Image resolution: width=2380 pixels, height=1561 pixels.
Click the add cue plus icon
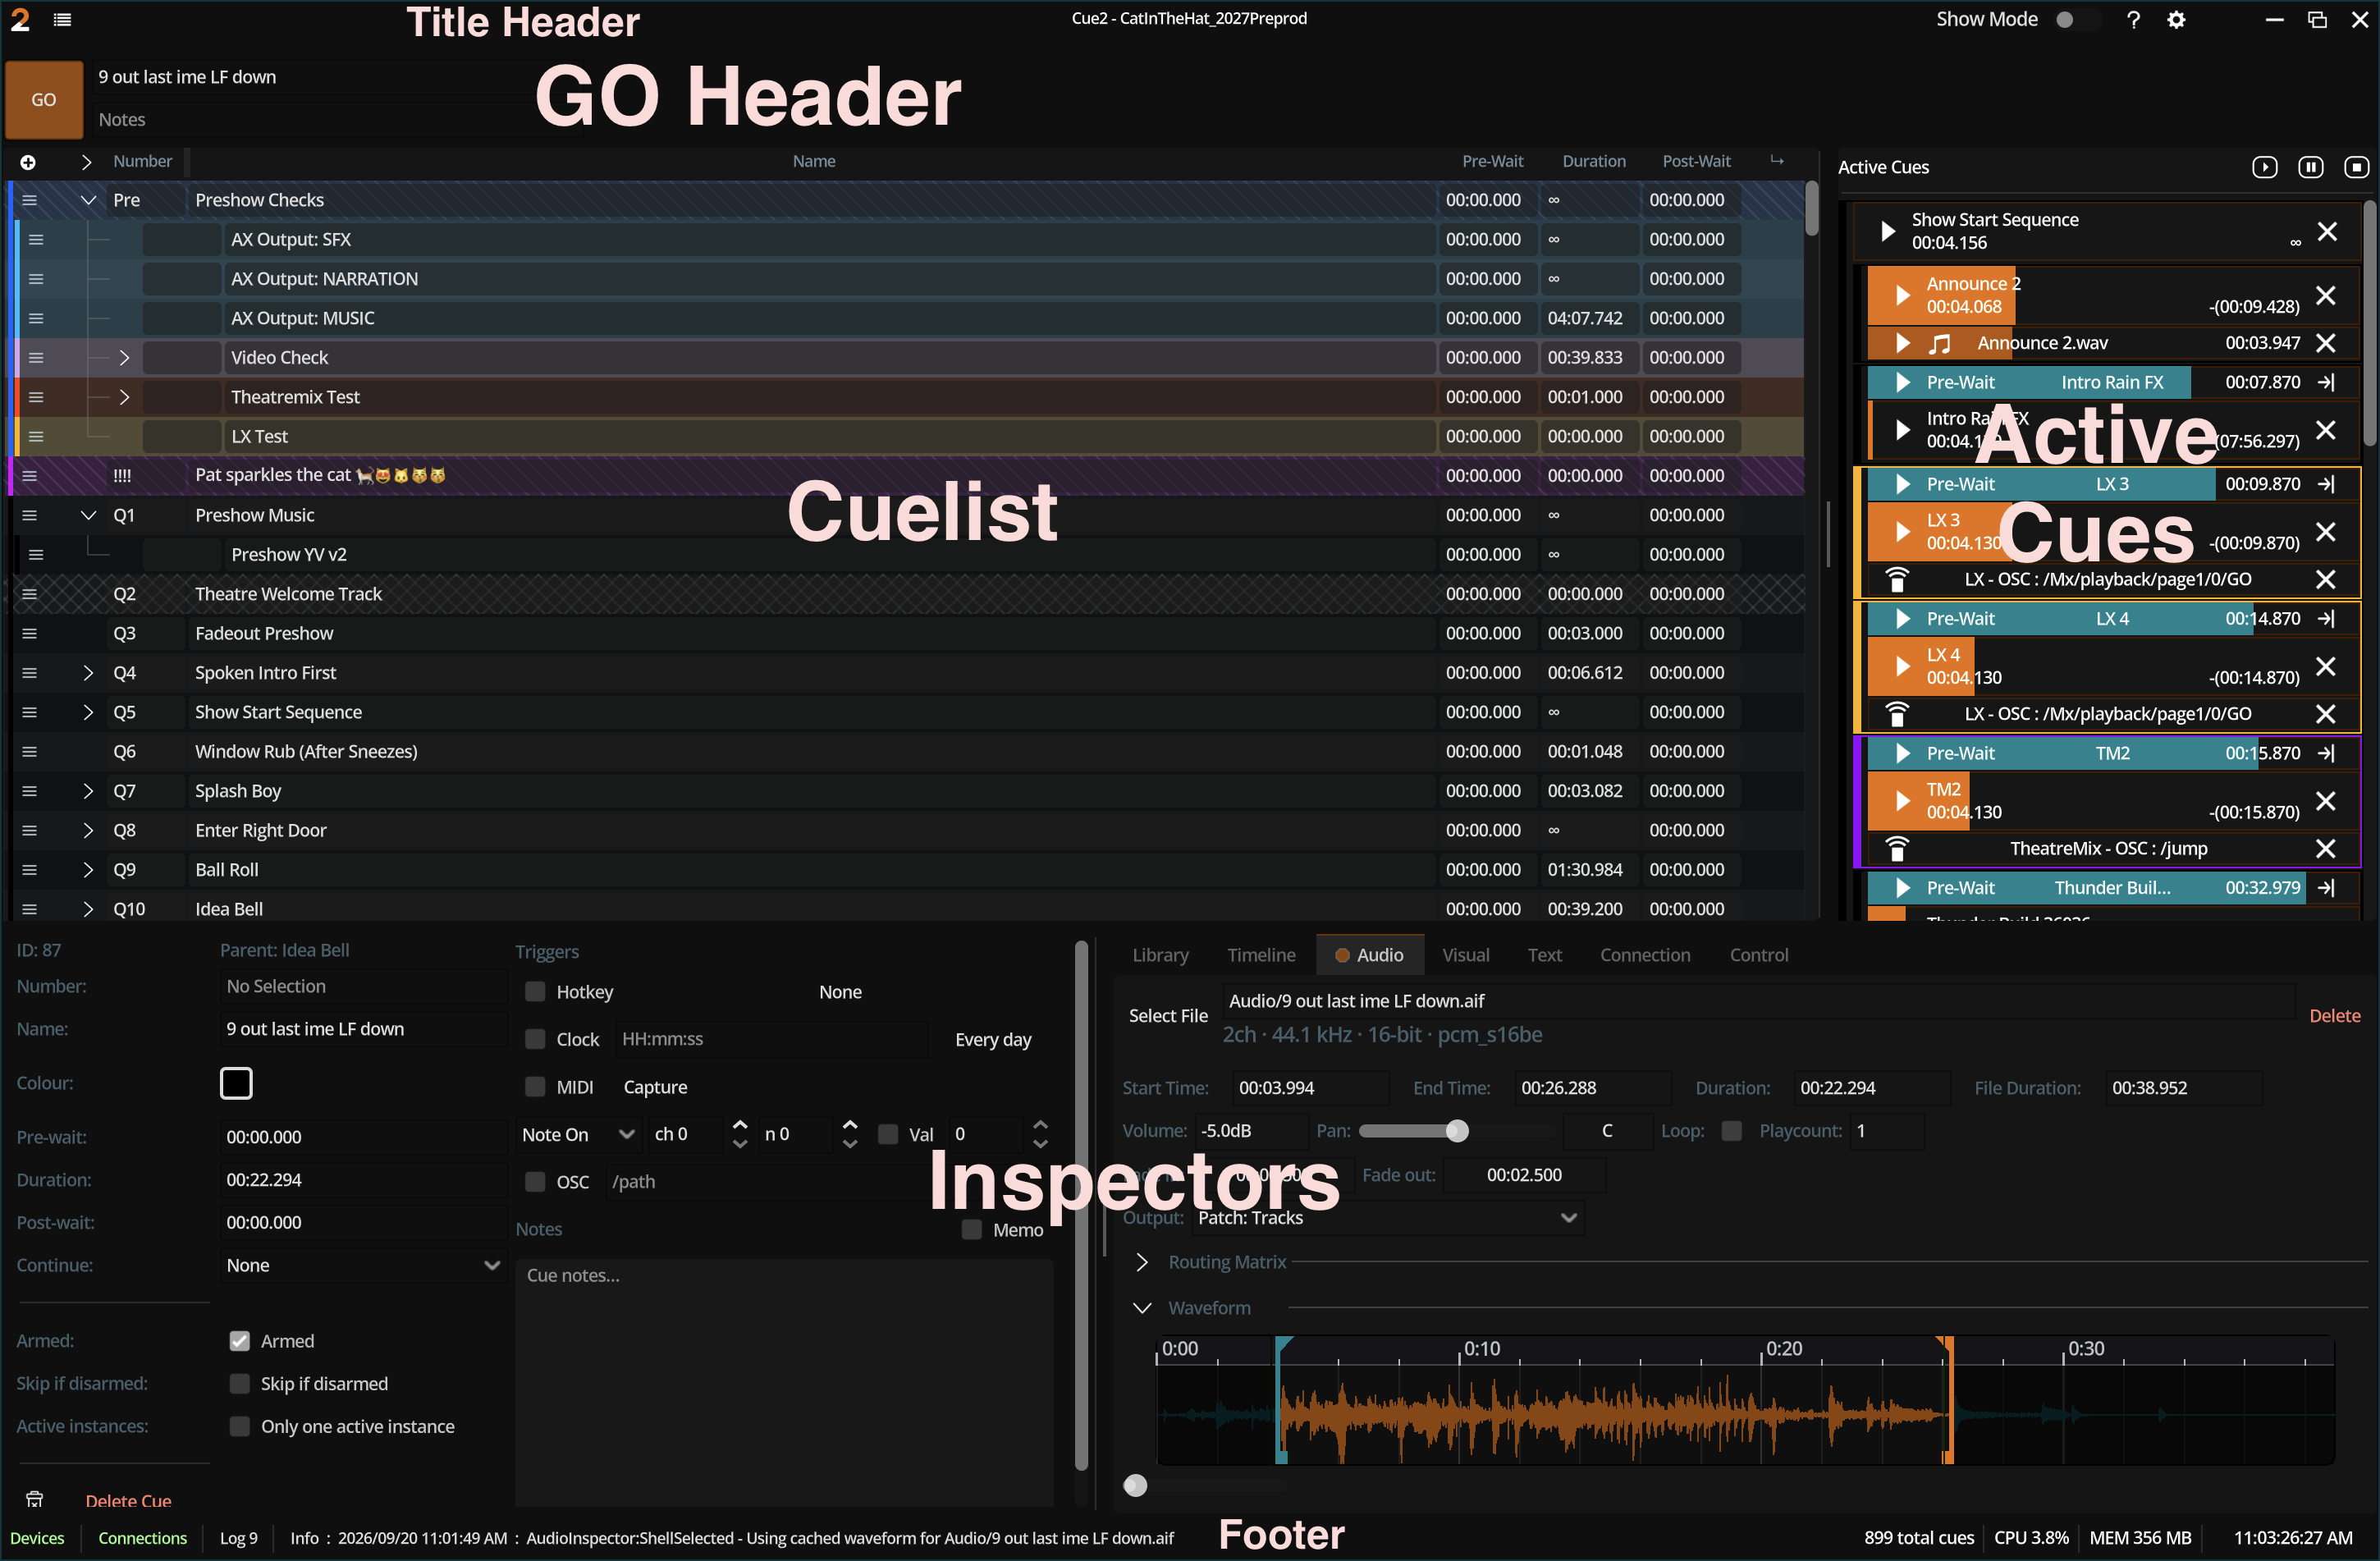coord(28,162)
